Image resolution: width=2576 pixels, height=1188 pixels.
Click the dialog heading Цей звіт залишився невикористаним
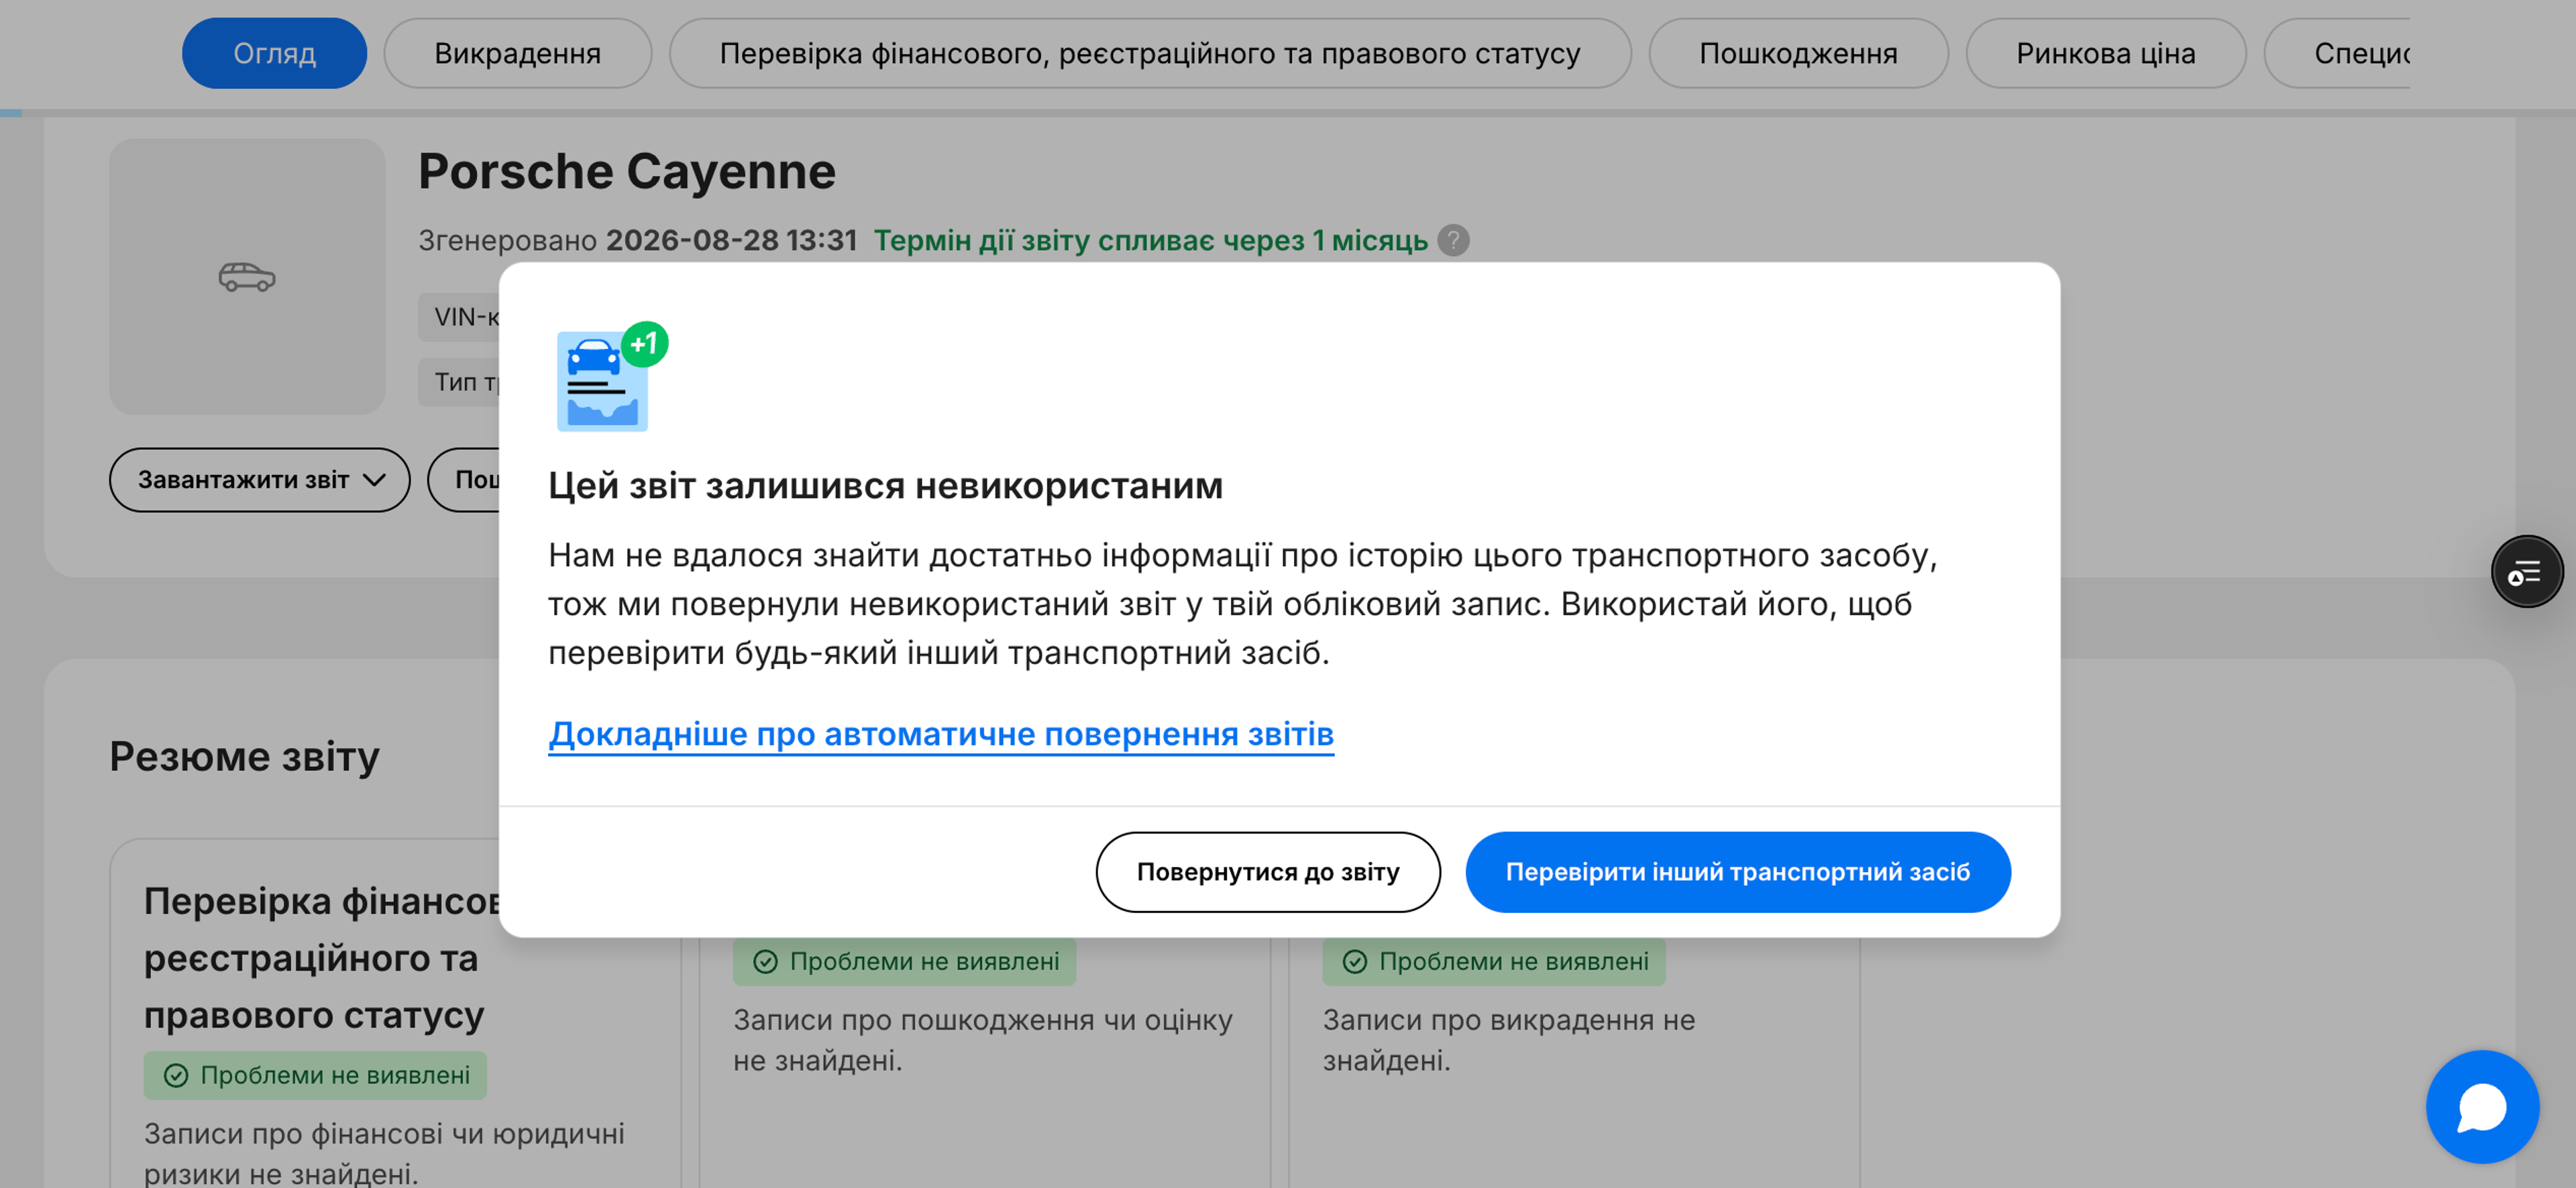[x=885, y=486]
